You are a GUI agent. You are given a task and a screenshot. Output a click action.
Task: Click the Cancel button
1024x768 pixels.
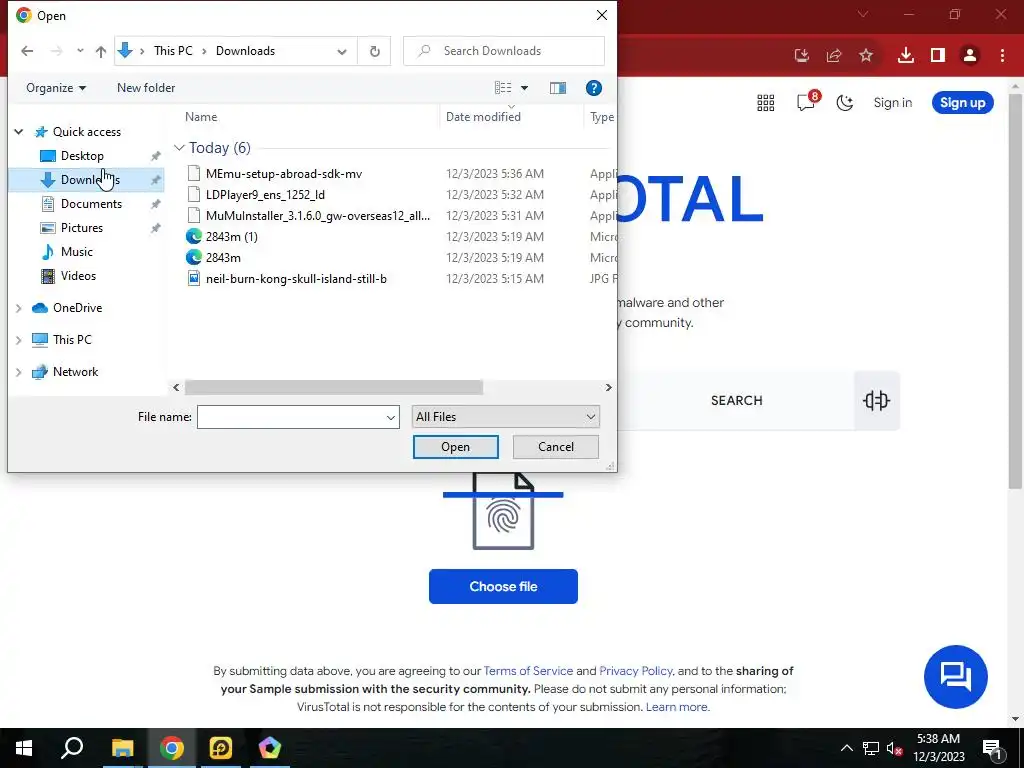(556, 447)
